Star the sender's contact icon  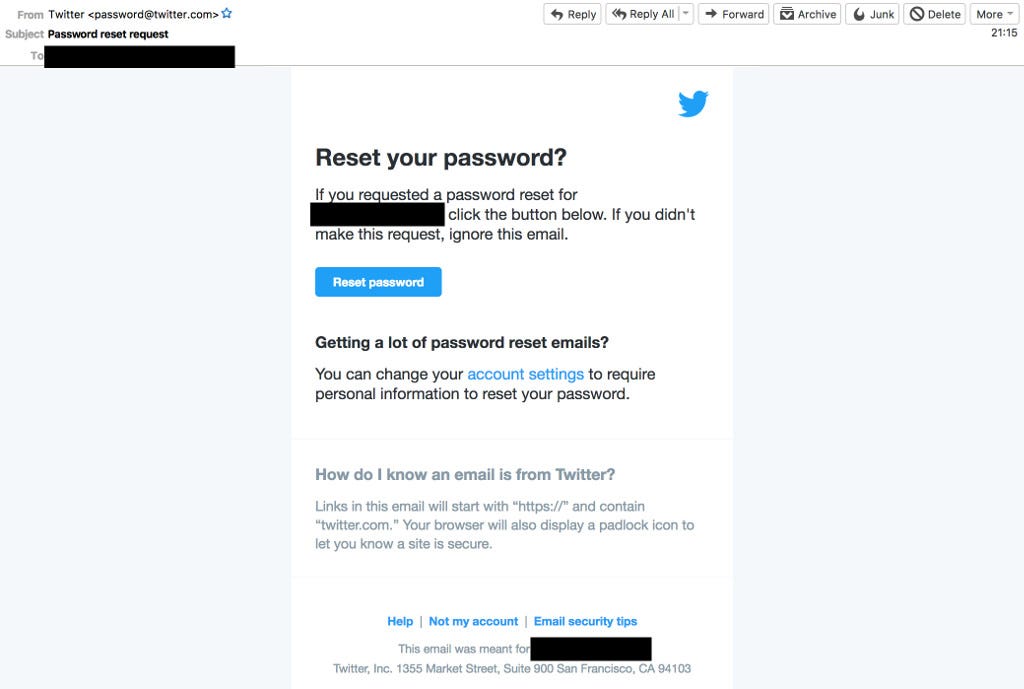point(227,13)
